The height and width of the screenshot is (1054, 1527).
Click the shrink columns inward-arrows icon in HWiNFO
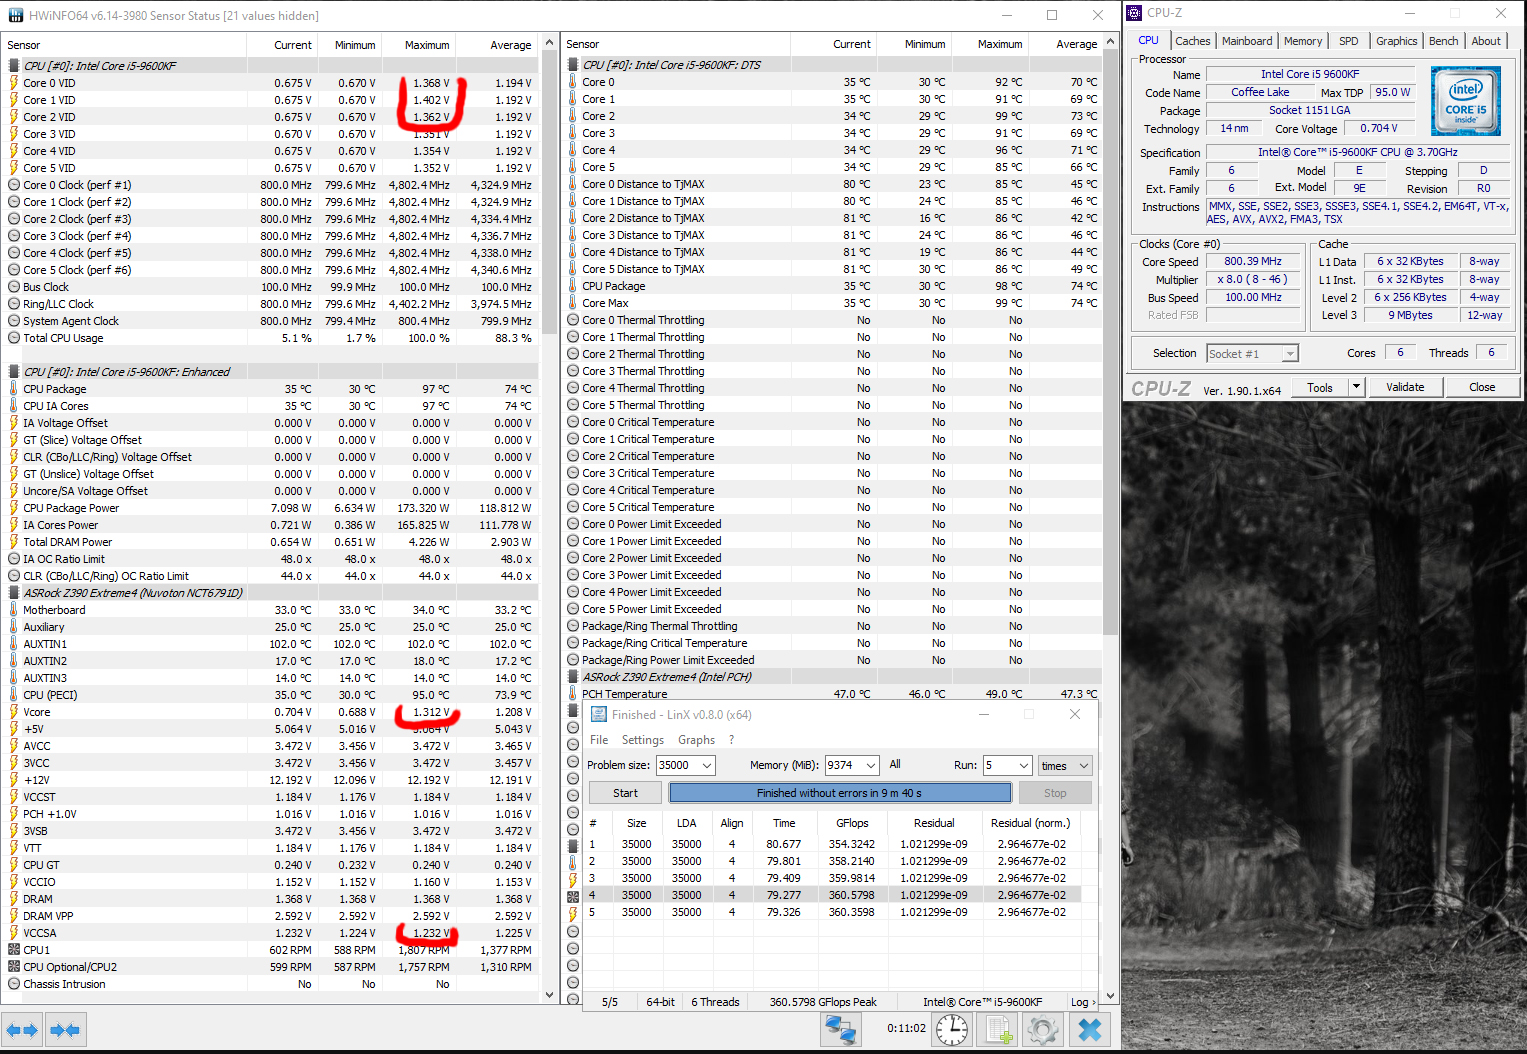[x=65, y=1029]
